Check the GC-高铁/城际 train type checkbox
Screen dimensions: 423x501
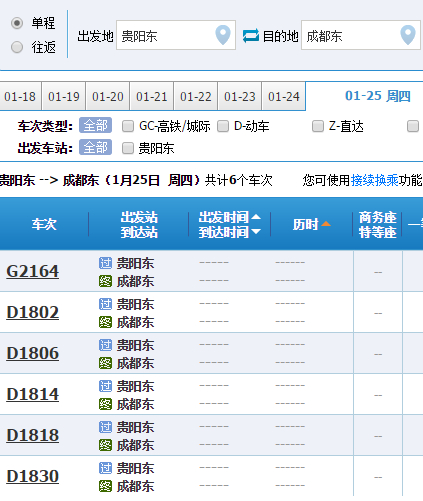[128, 126]
